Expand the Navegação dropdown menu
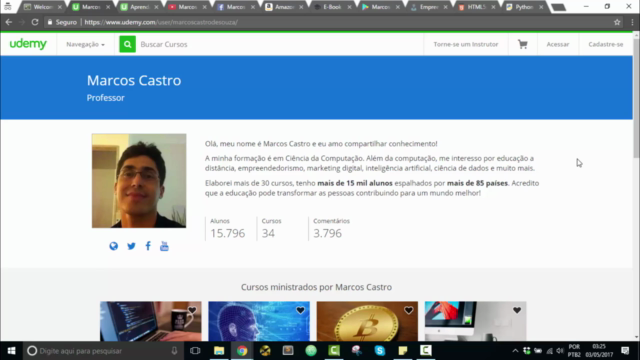Screen dimensions: 640x360 (x=85, y=44)
